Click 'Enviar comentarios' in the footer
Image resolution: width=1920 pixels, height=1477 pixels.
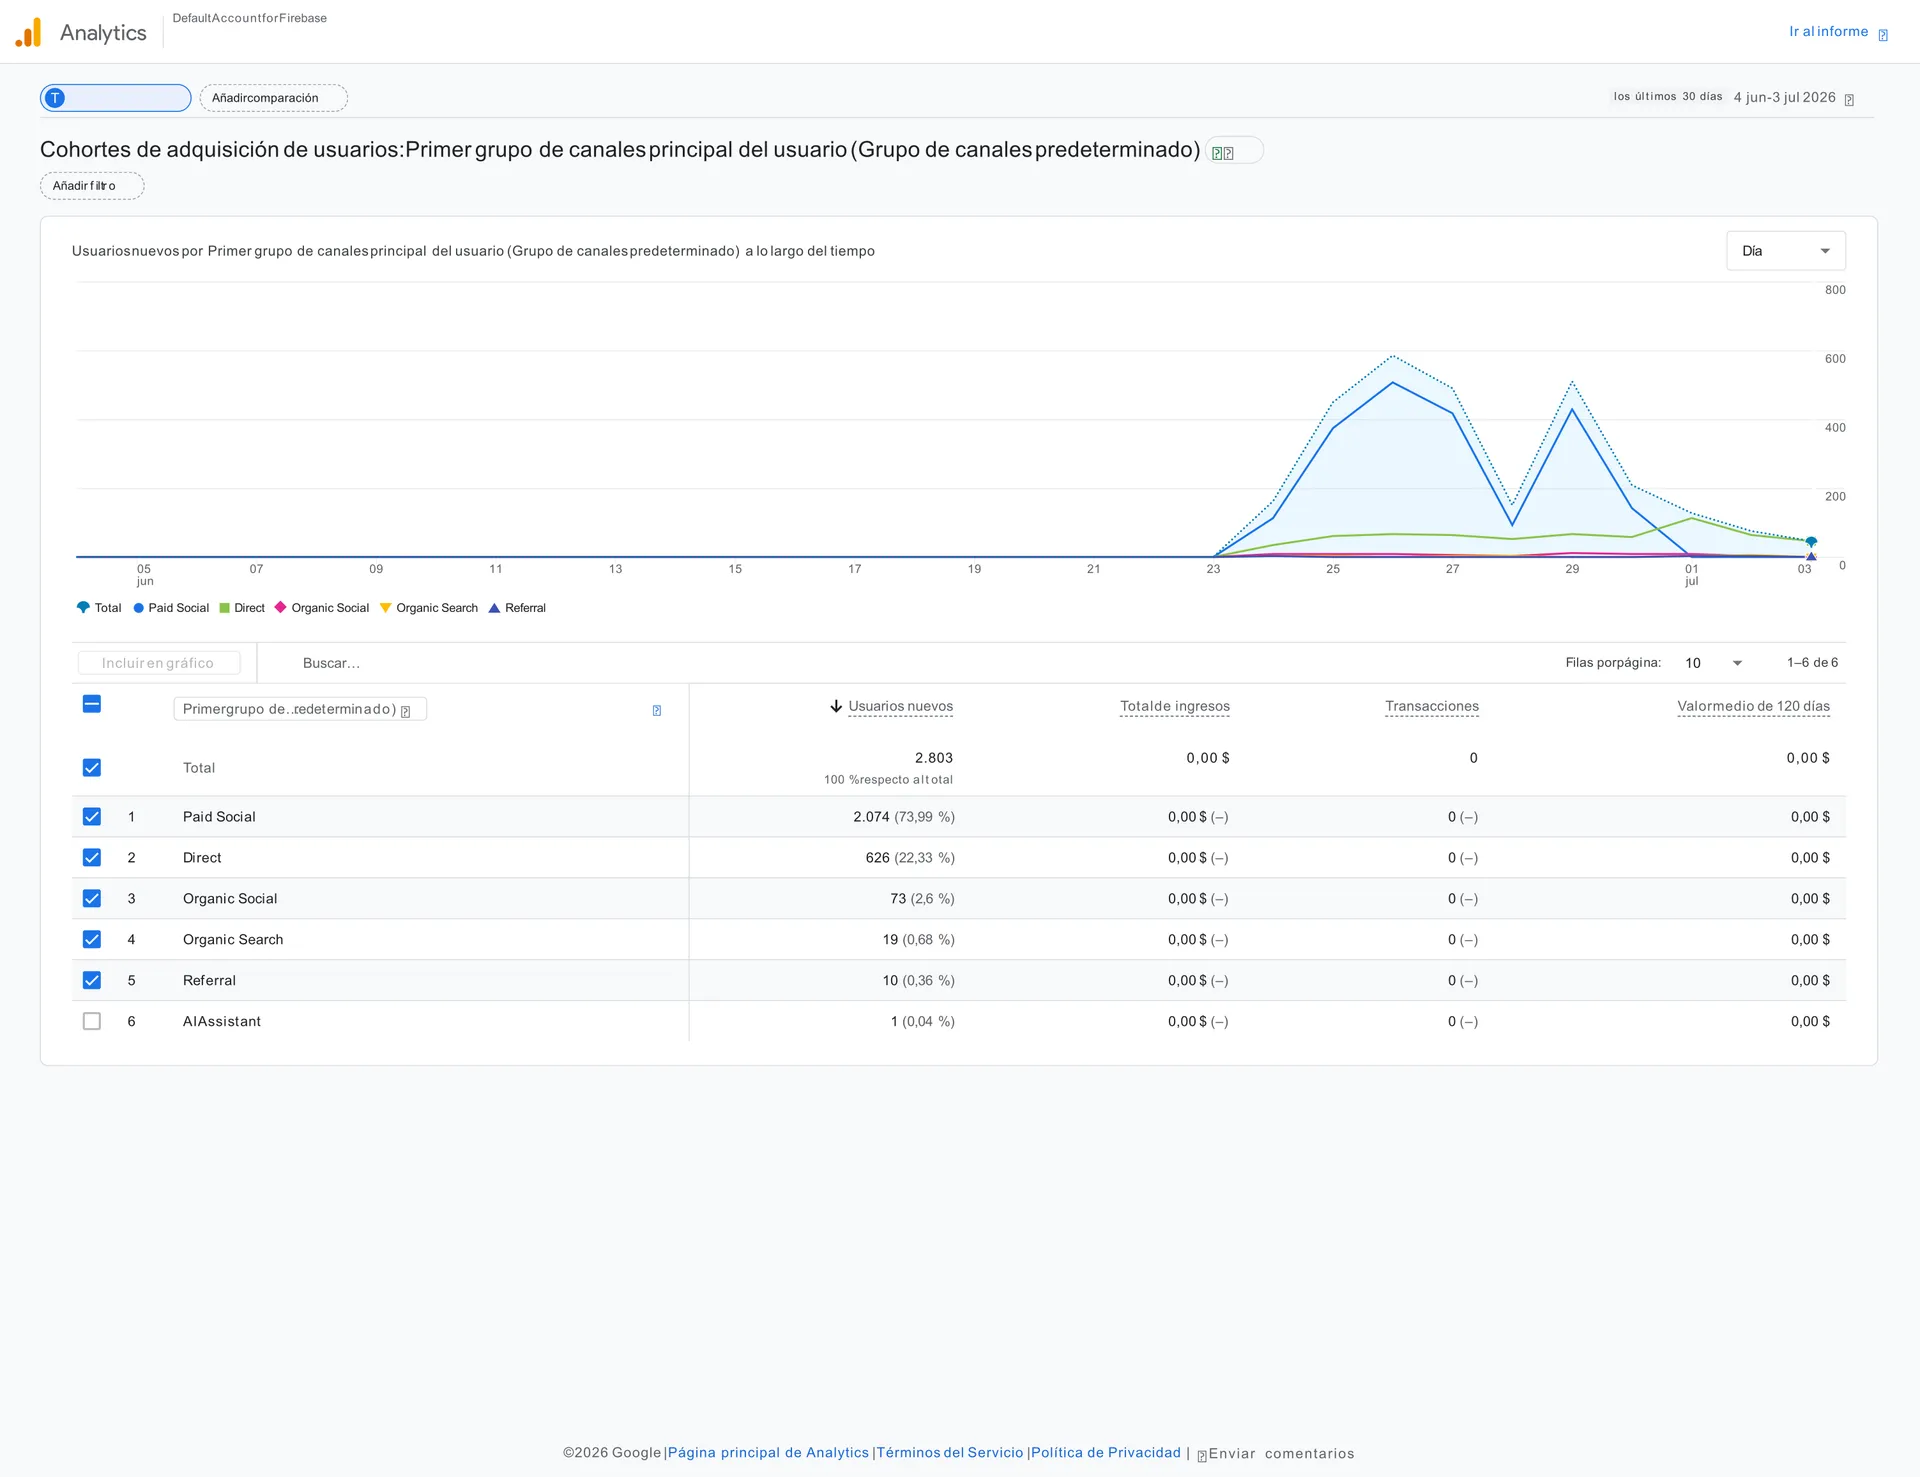1281,1454
